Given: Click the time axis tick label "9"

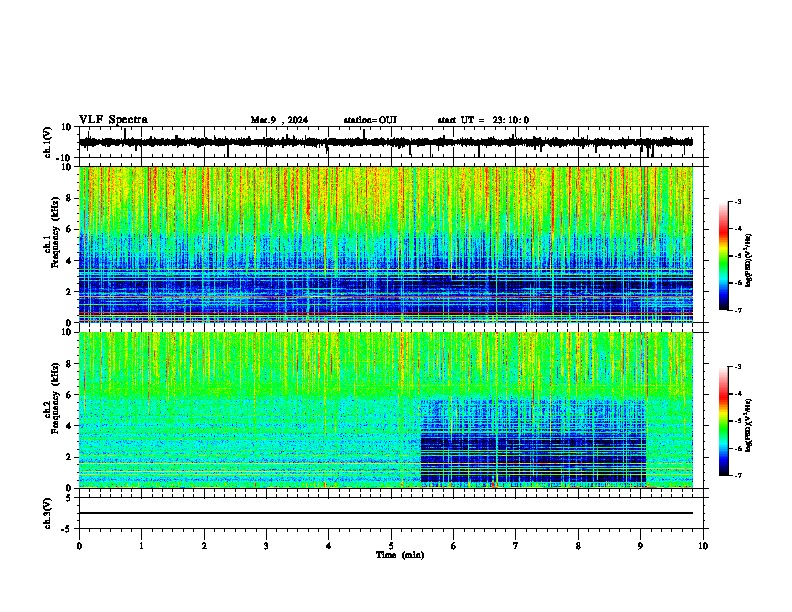Looking at the screenshot, I should click(640, 546).
